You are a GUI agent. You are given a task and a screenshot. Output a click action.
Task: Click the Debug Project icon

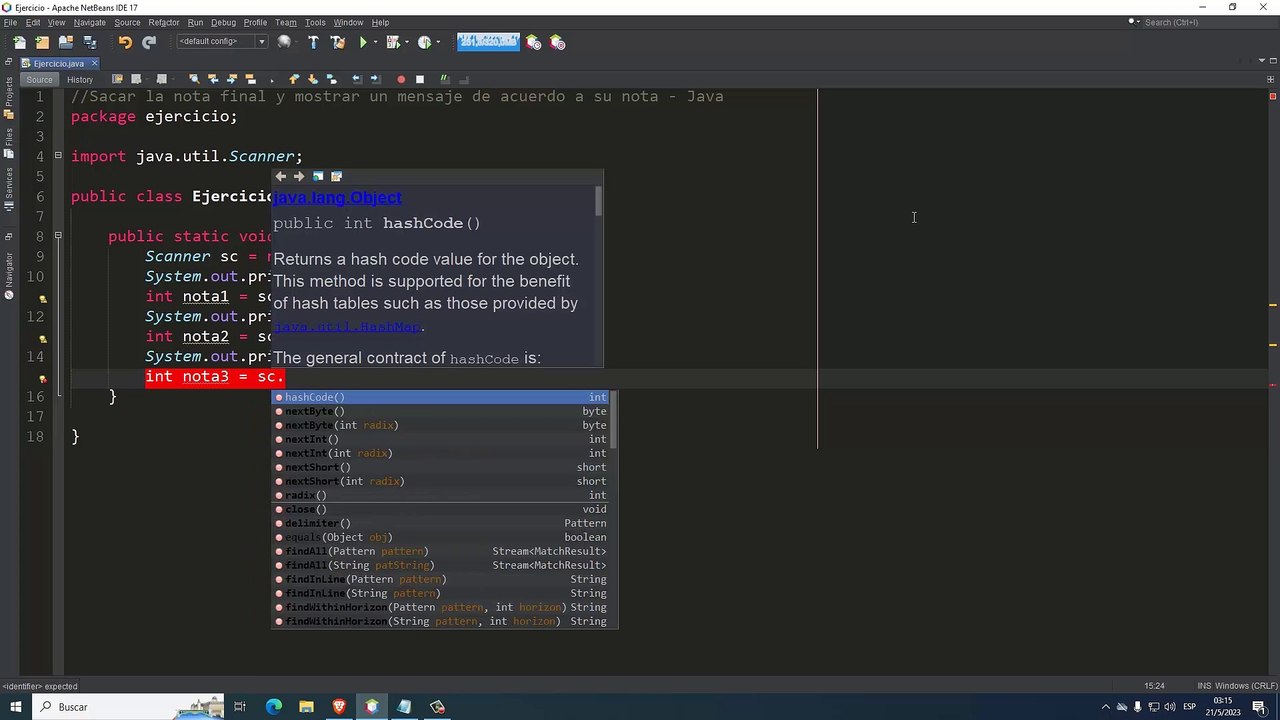(x=392, y=42)
